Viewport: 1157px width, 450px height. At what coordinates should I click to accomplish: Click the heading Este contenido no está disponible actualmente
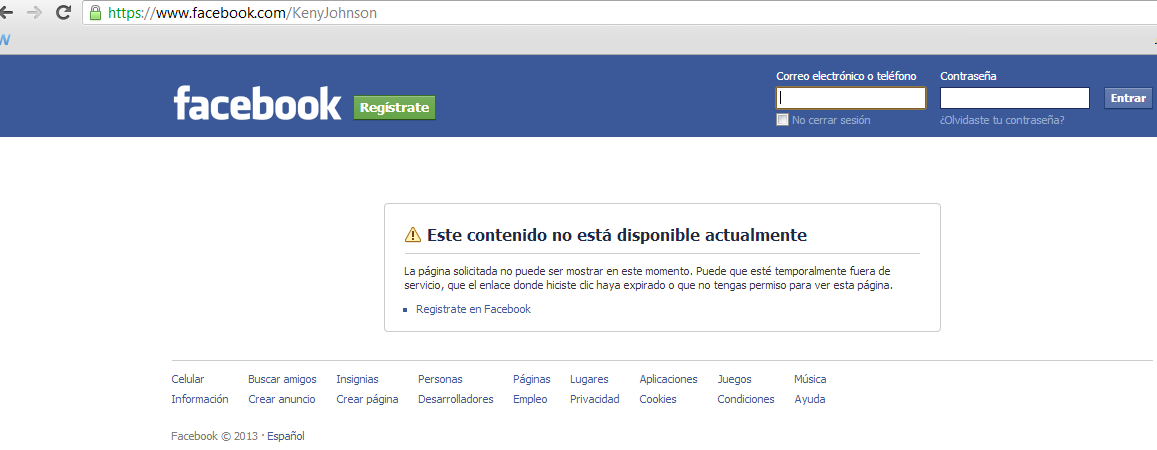point(617,235)
